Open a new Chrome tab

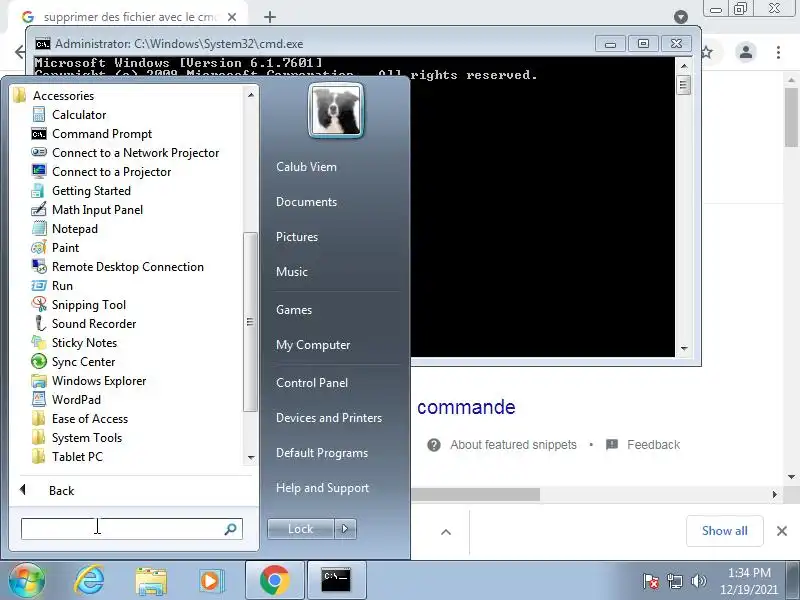click(x=270, y=17)
